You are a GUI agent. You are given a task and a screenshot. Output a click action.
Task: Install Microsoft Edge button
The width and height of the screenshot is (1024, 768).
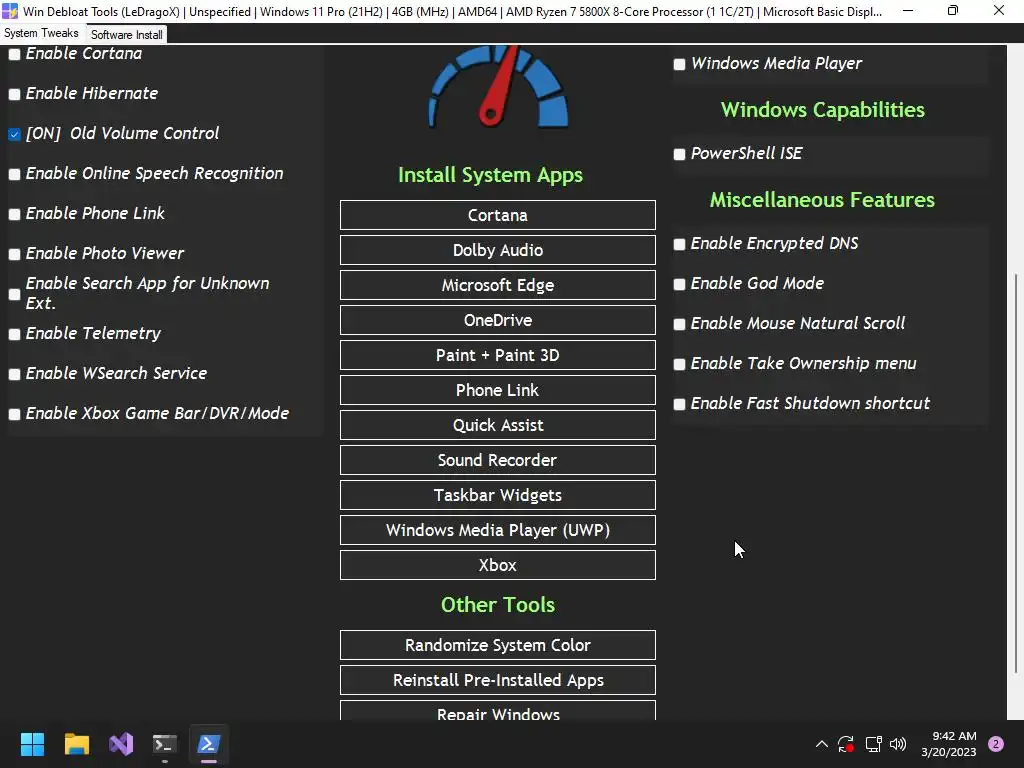coord(498,285)
